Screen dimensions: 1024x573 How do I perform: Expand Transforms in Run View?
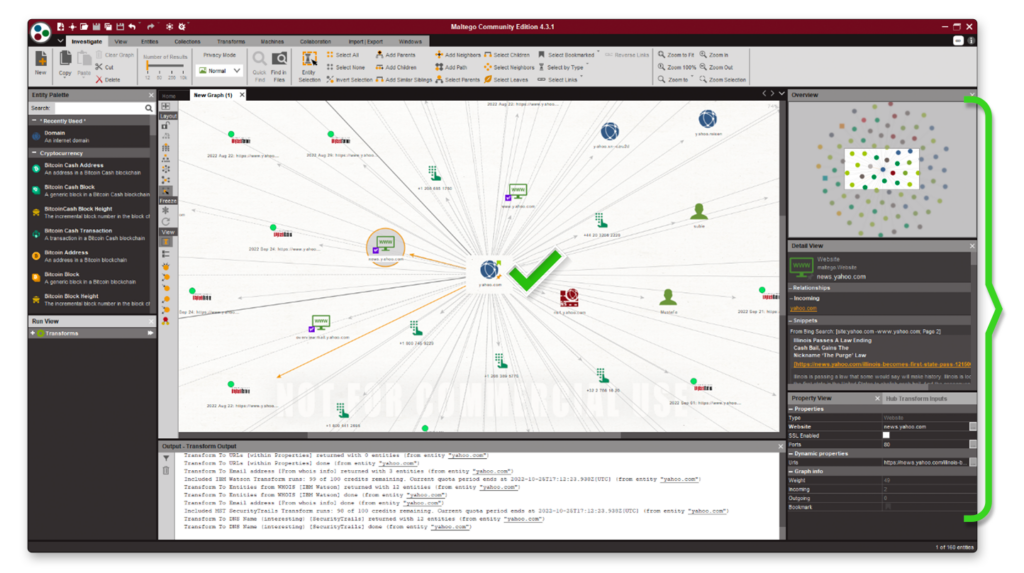coord(33,333)
